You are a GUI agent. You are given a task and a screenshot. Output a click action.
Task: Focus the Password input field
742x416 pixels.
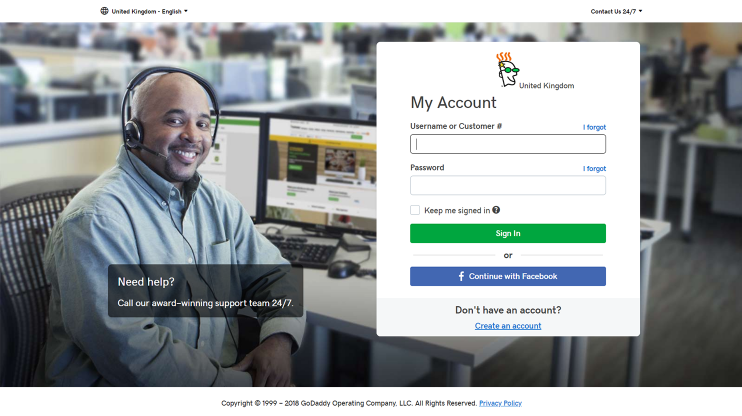(x=508, y=185)
